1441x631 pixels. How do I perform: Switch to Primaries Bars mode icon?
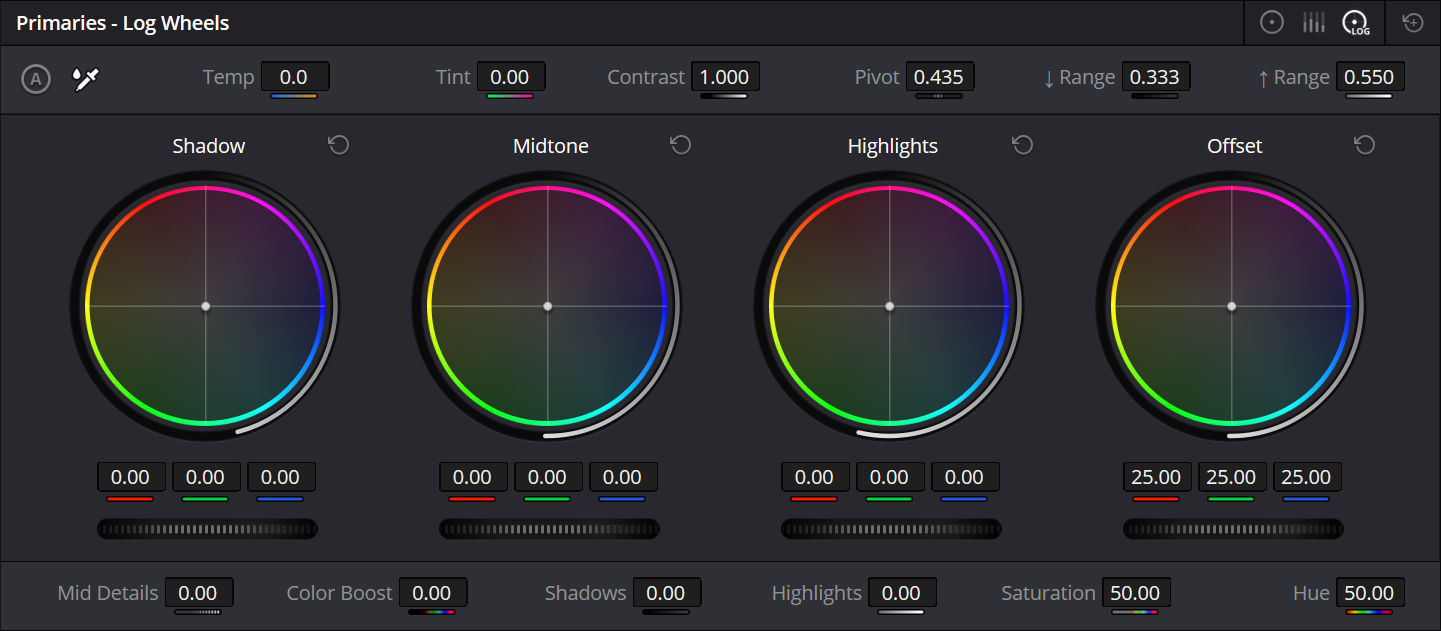(1313, 22)
